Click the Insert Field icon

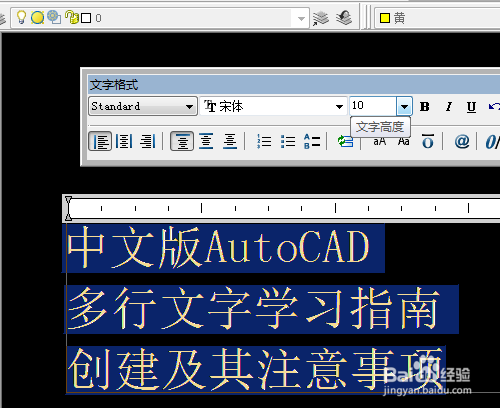tap(345, 141)
